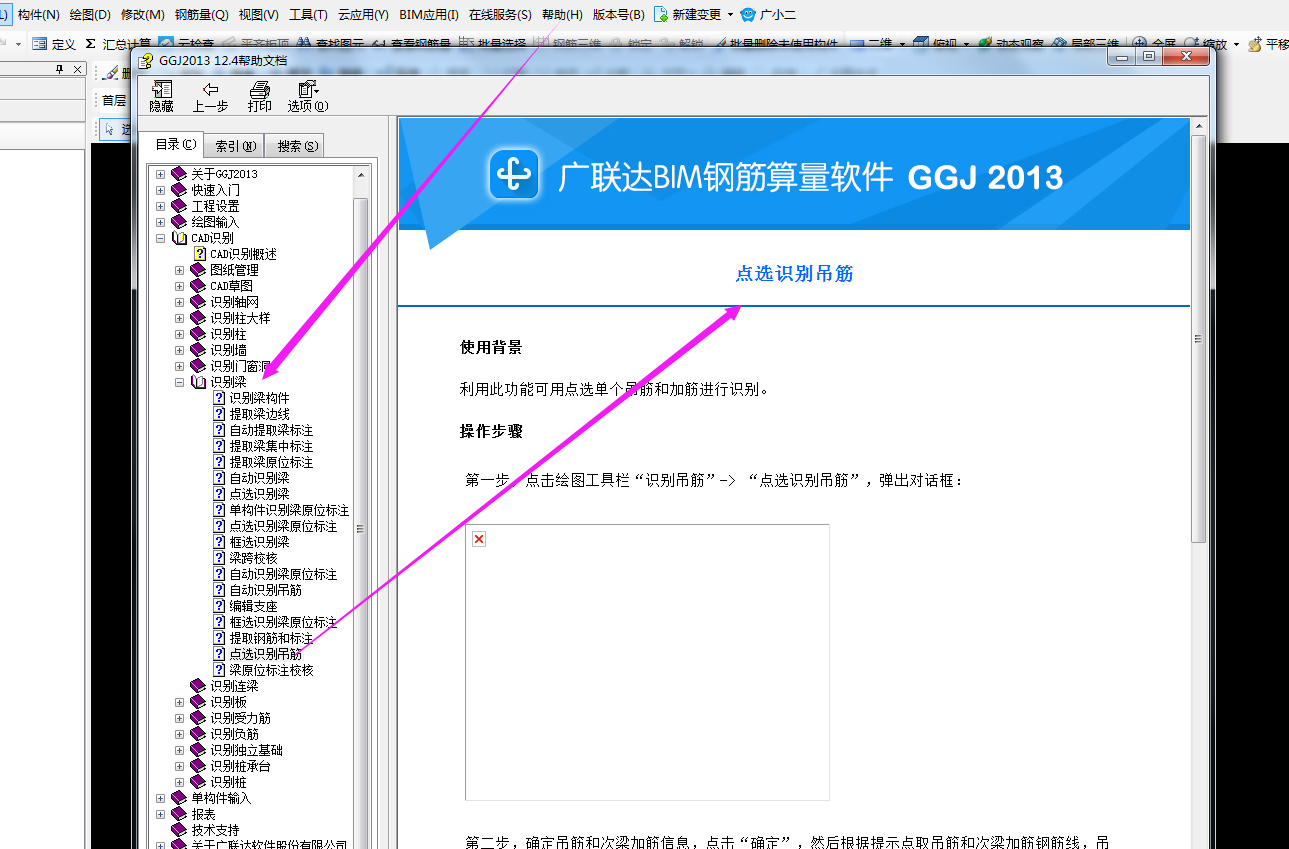Viewport: 1289px width, 849px height.
Task: Open the 梁原位标注校核 help topic
Action: point(271,670)
